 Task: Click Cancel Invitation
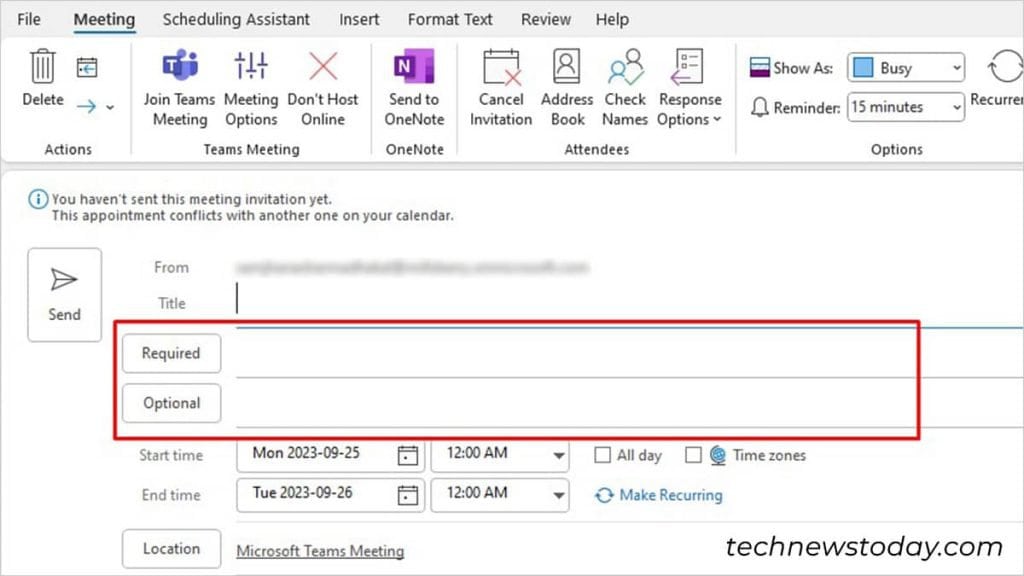[x=500, y=85]
